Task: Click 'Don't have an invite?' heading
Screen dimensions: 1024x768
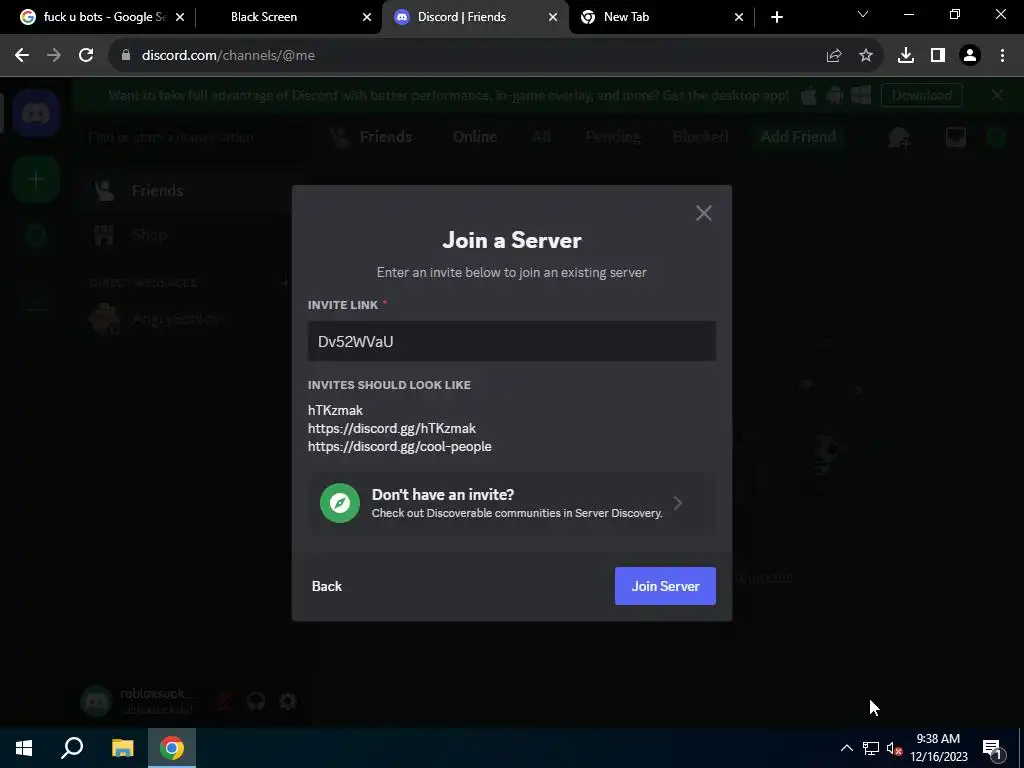Action: (443, 494)
